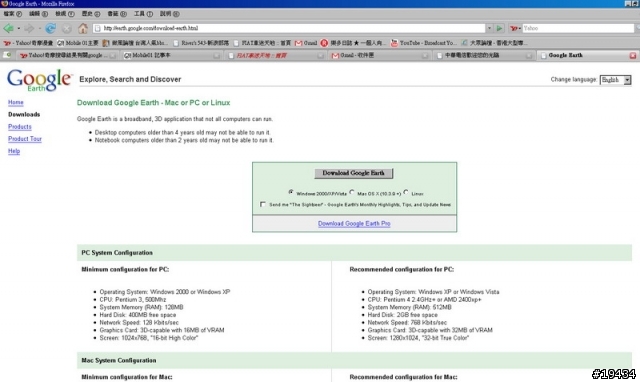This screenshot has height=382, width=640.
Task: Open the last bookmark after YouTube
Action: pyautogui.click(x=494, y=43)
